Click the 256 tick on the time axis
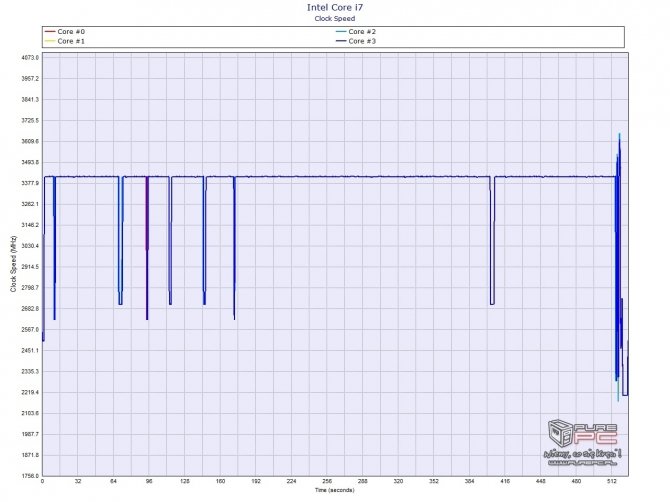Screen dimensions: 670x502 tap(327, 481)
